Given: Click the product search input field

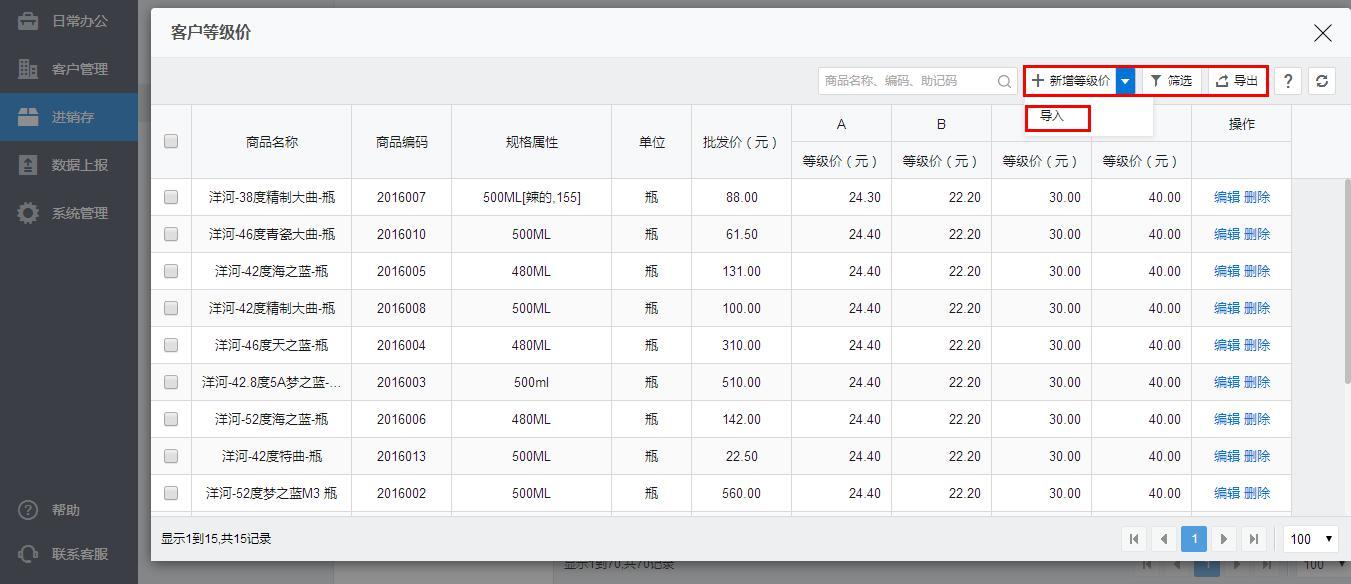Looking at the screenshot, I should tap(906, 81).
